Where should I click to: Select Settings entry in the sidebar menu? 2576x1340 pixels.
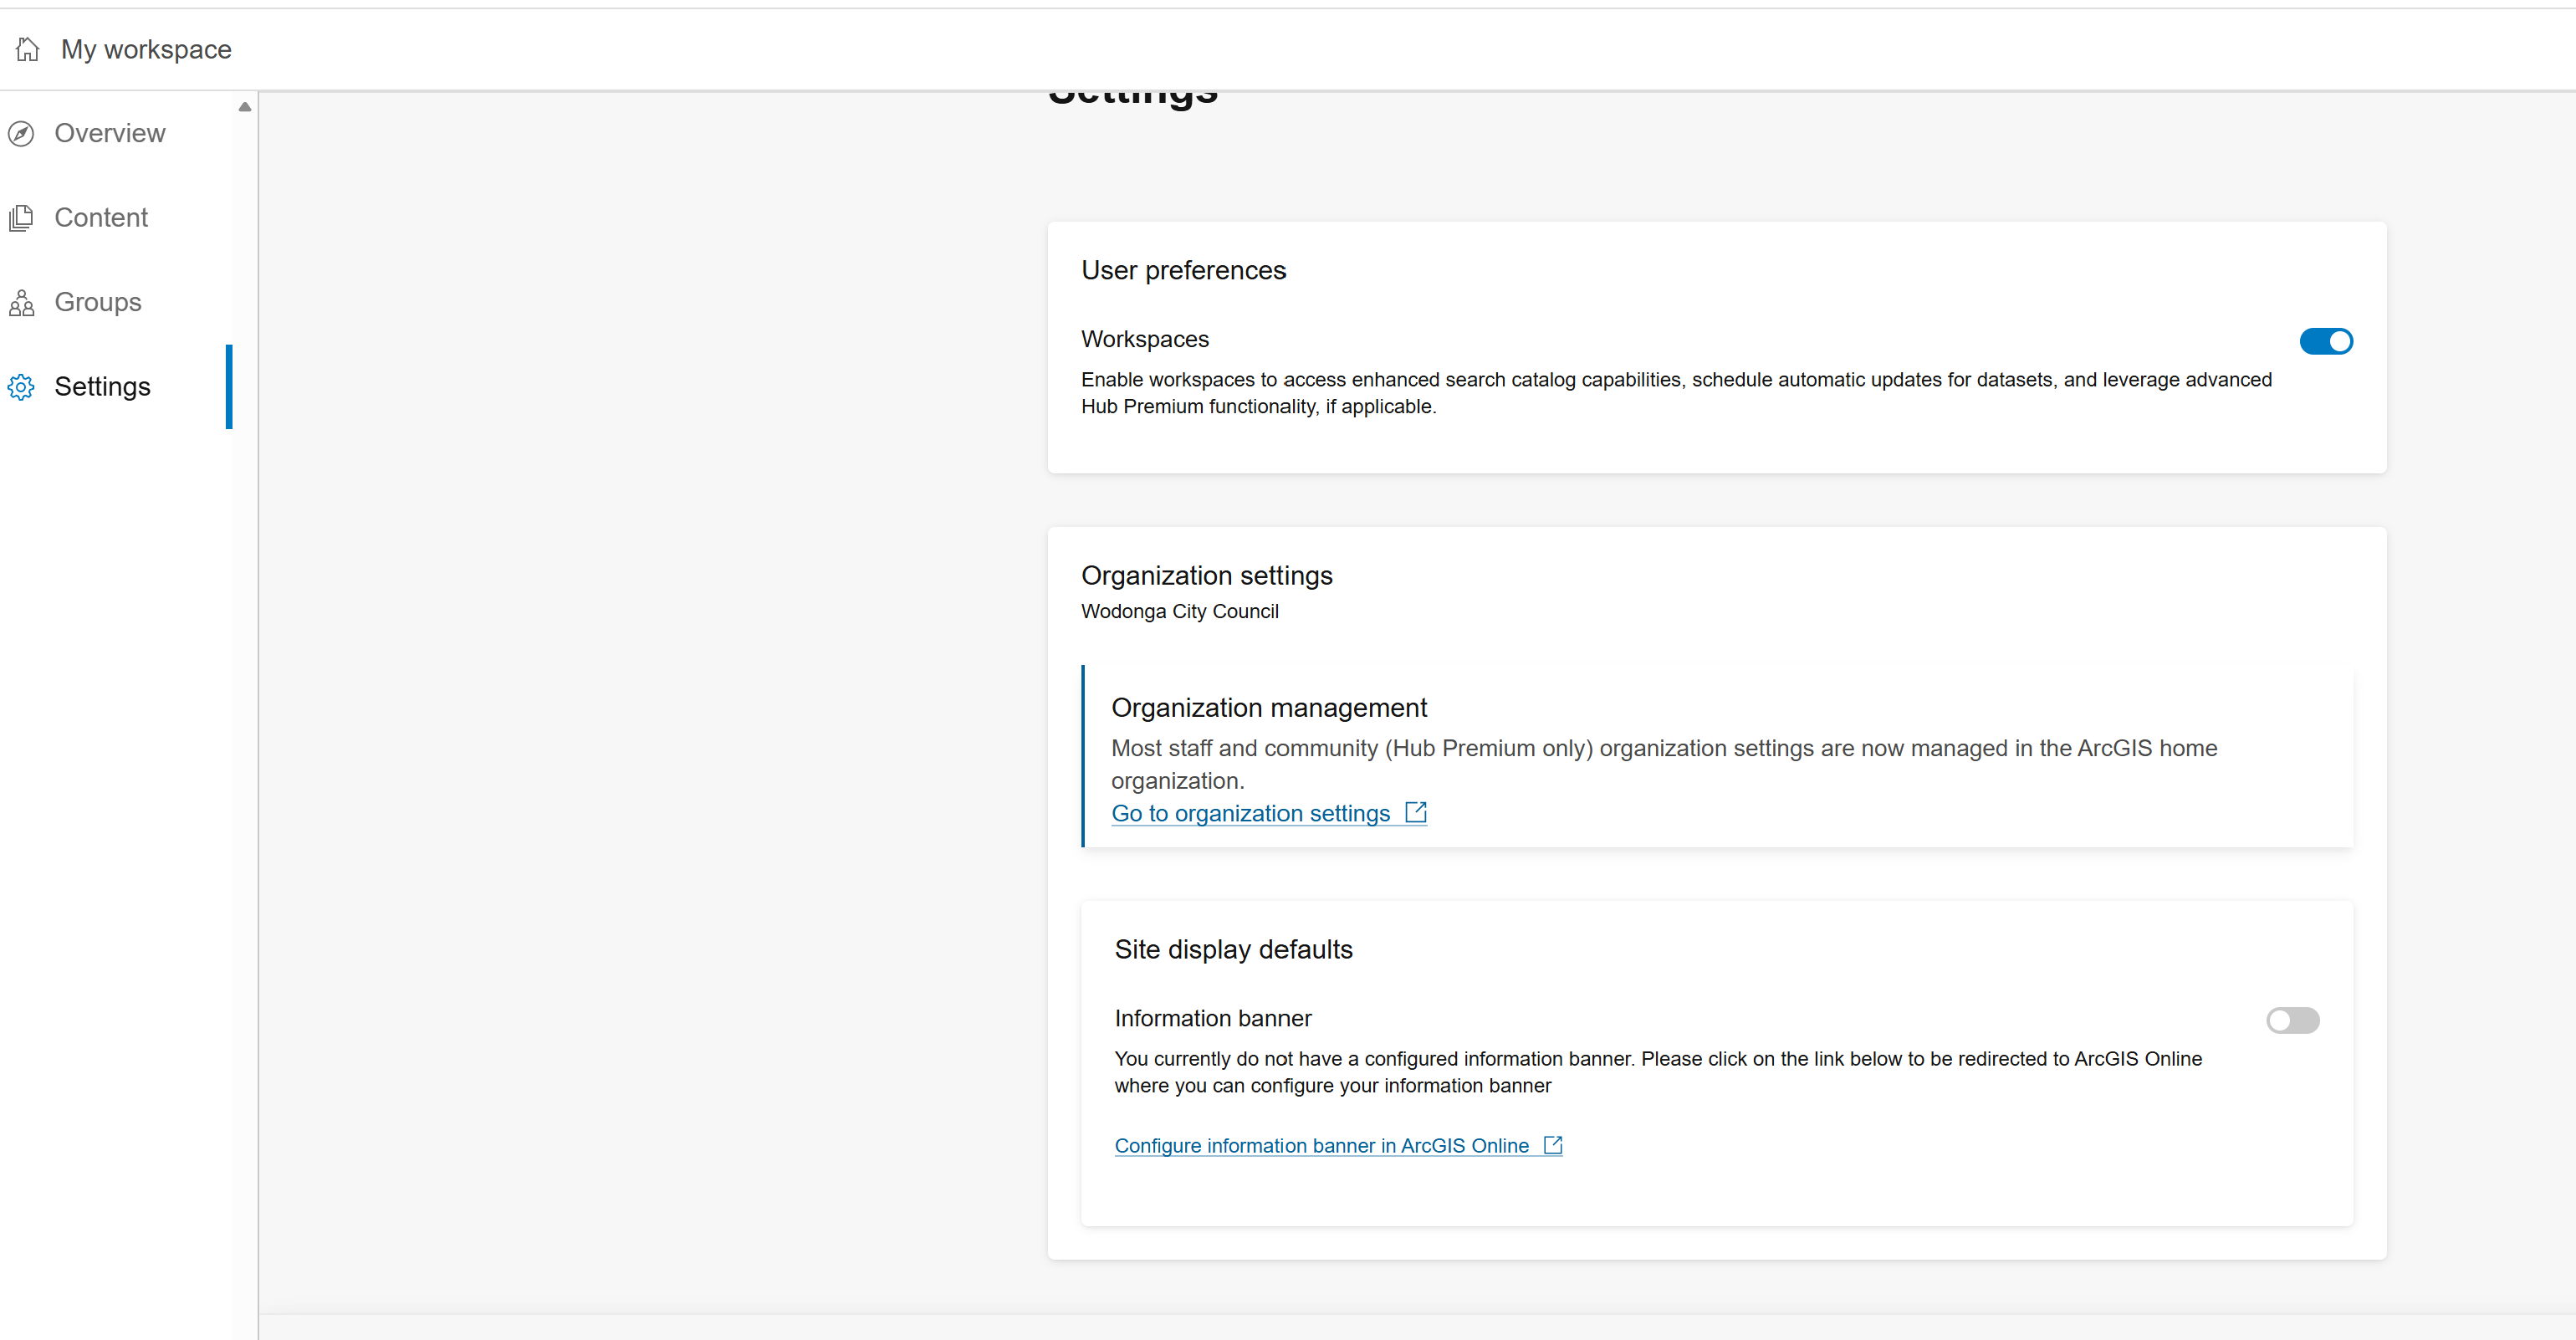tap(102, 387)
